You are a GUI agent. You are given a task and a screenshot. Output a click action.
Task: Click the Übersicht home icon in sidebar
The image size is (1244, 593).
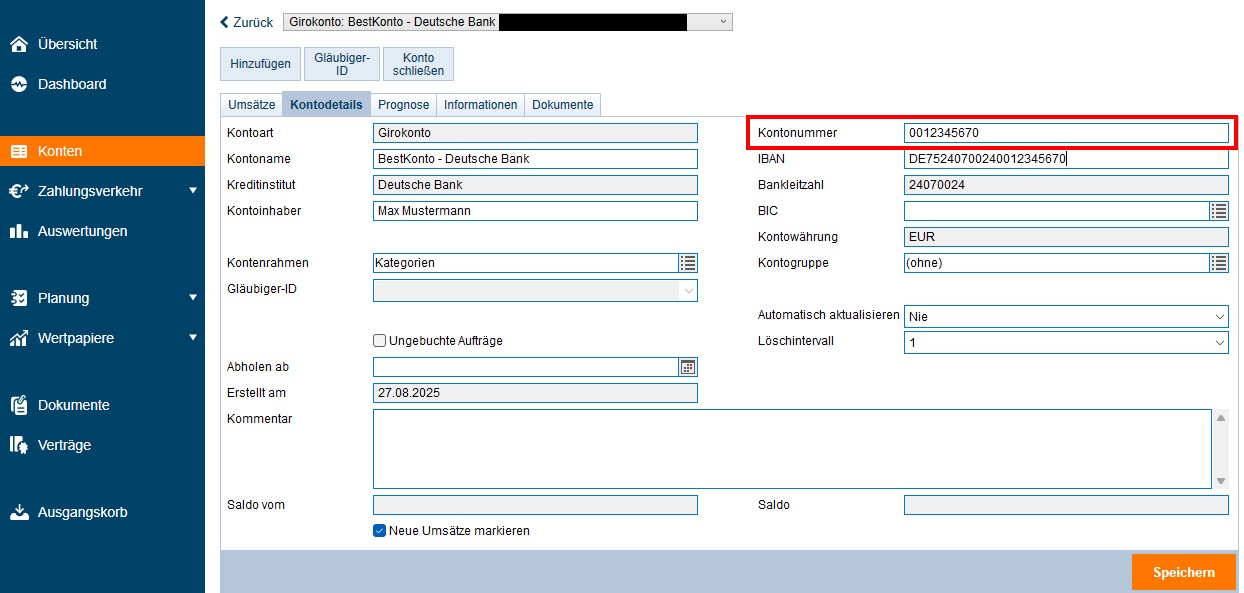[x=19, y=45]
